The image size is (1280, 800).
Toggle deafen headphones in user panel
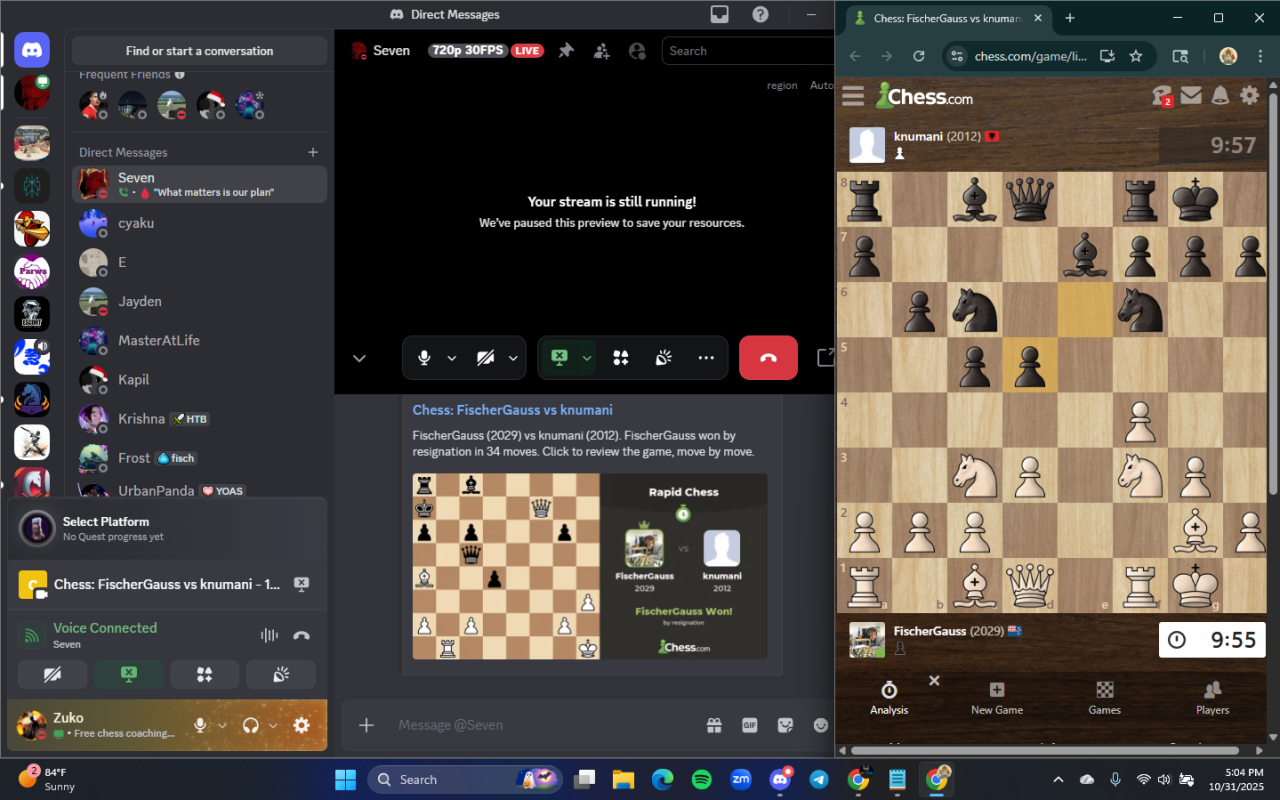point(251,725)
